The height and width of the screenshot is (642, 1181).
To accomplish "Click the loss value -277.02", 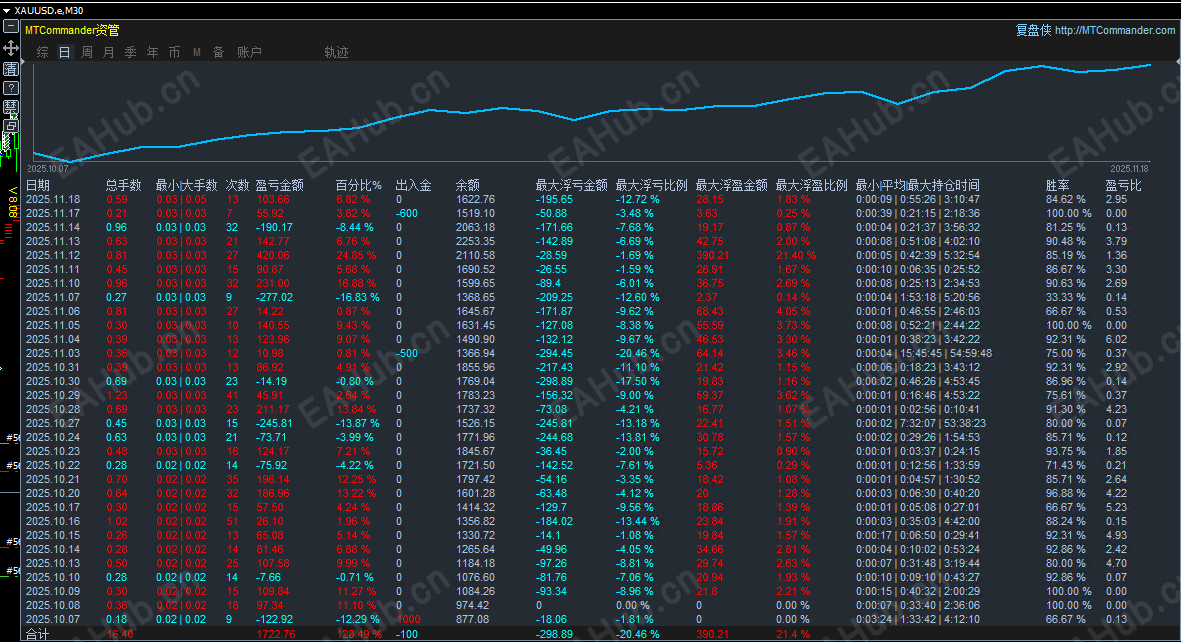I will click(275, 298).
